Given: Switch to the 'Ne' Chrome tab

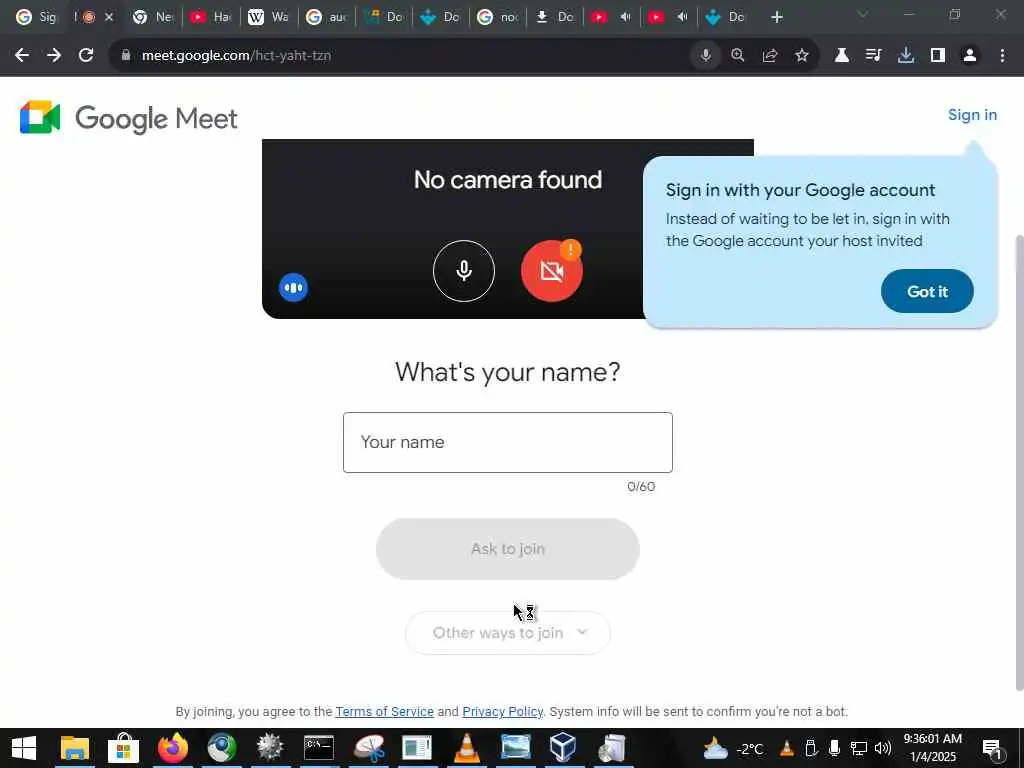Looking at the screenshot, I should point(153,17).
